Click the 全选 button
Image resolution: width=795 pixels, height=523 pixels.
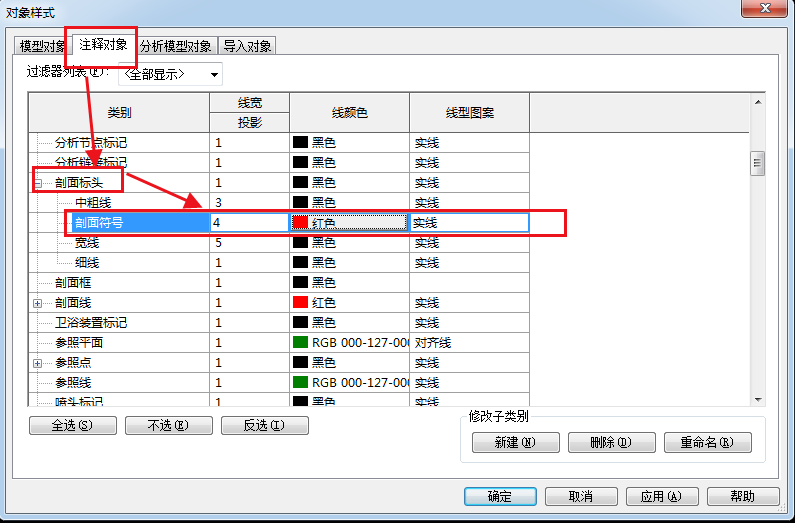coord(73,425)
